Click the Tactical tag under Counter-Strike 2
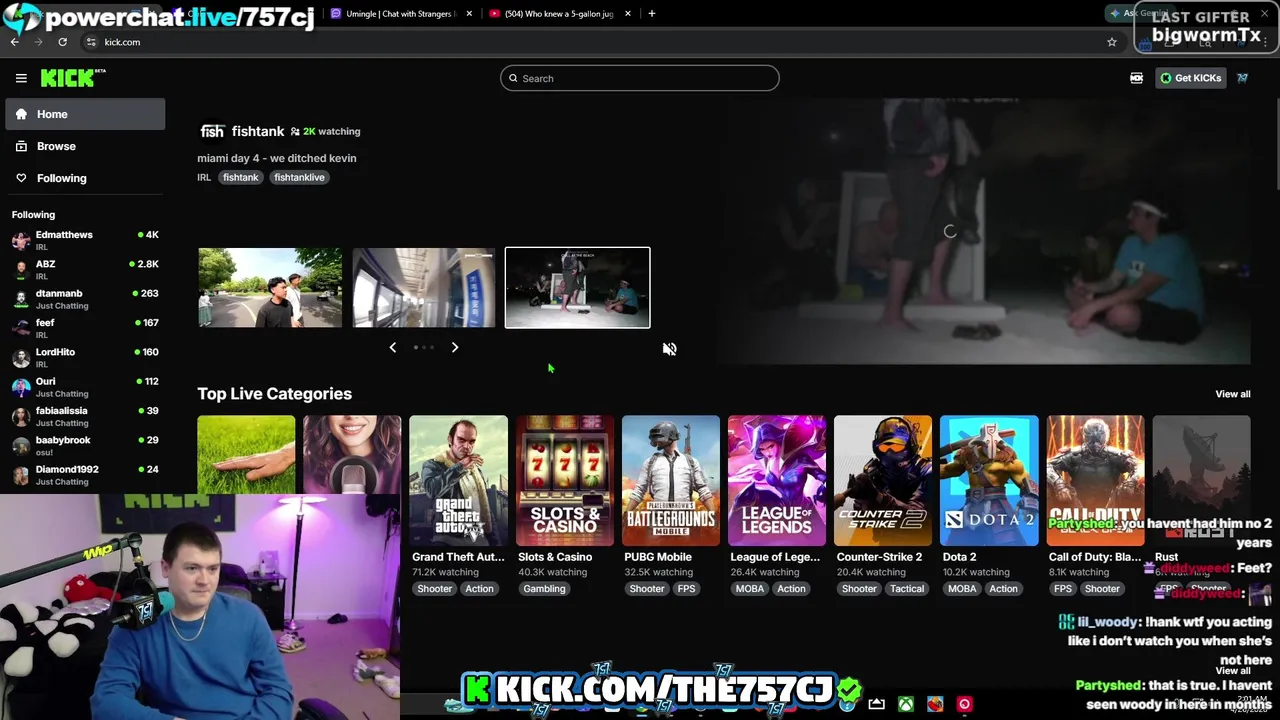1280x720 pixels. tap(907, 589)
